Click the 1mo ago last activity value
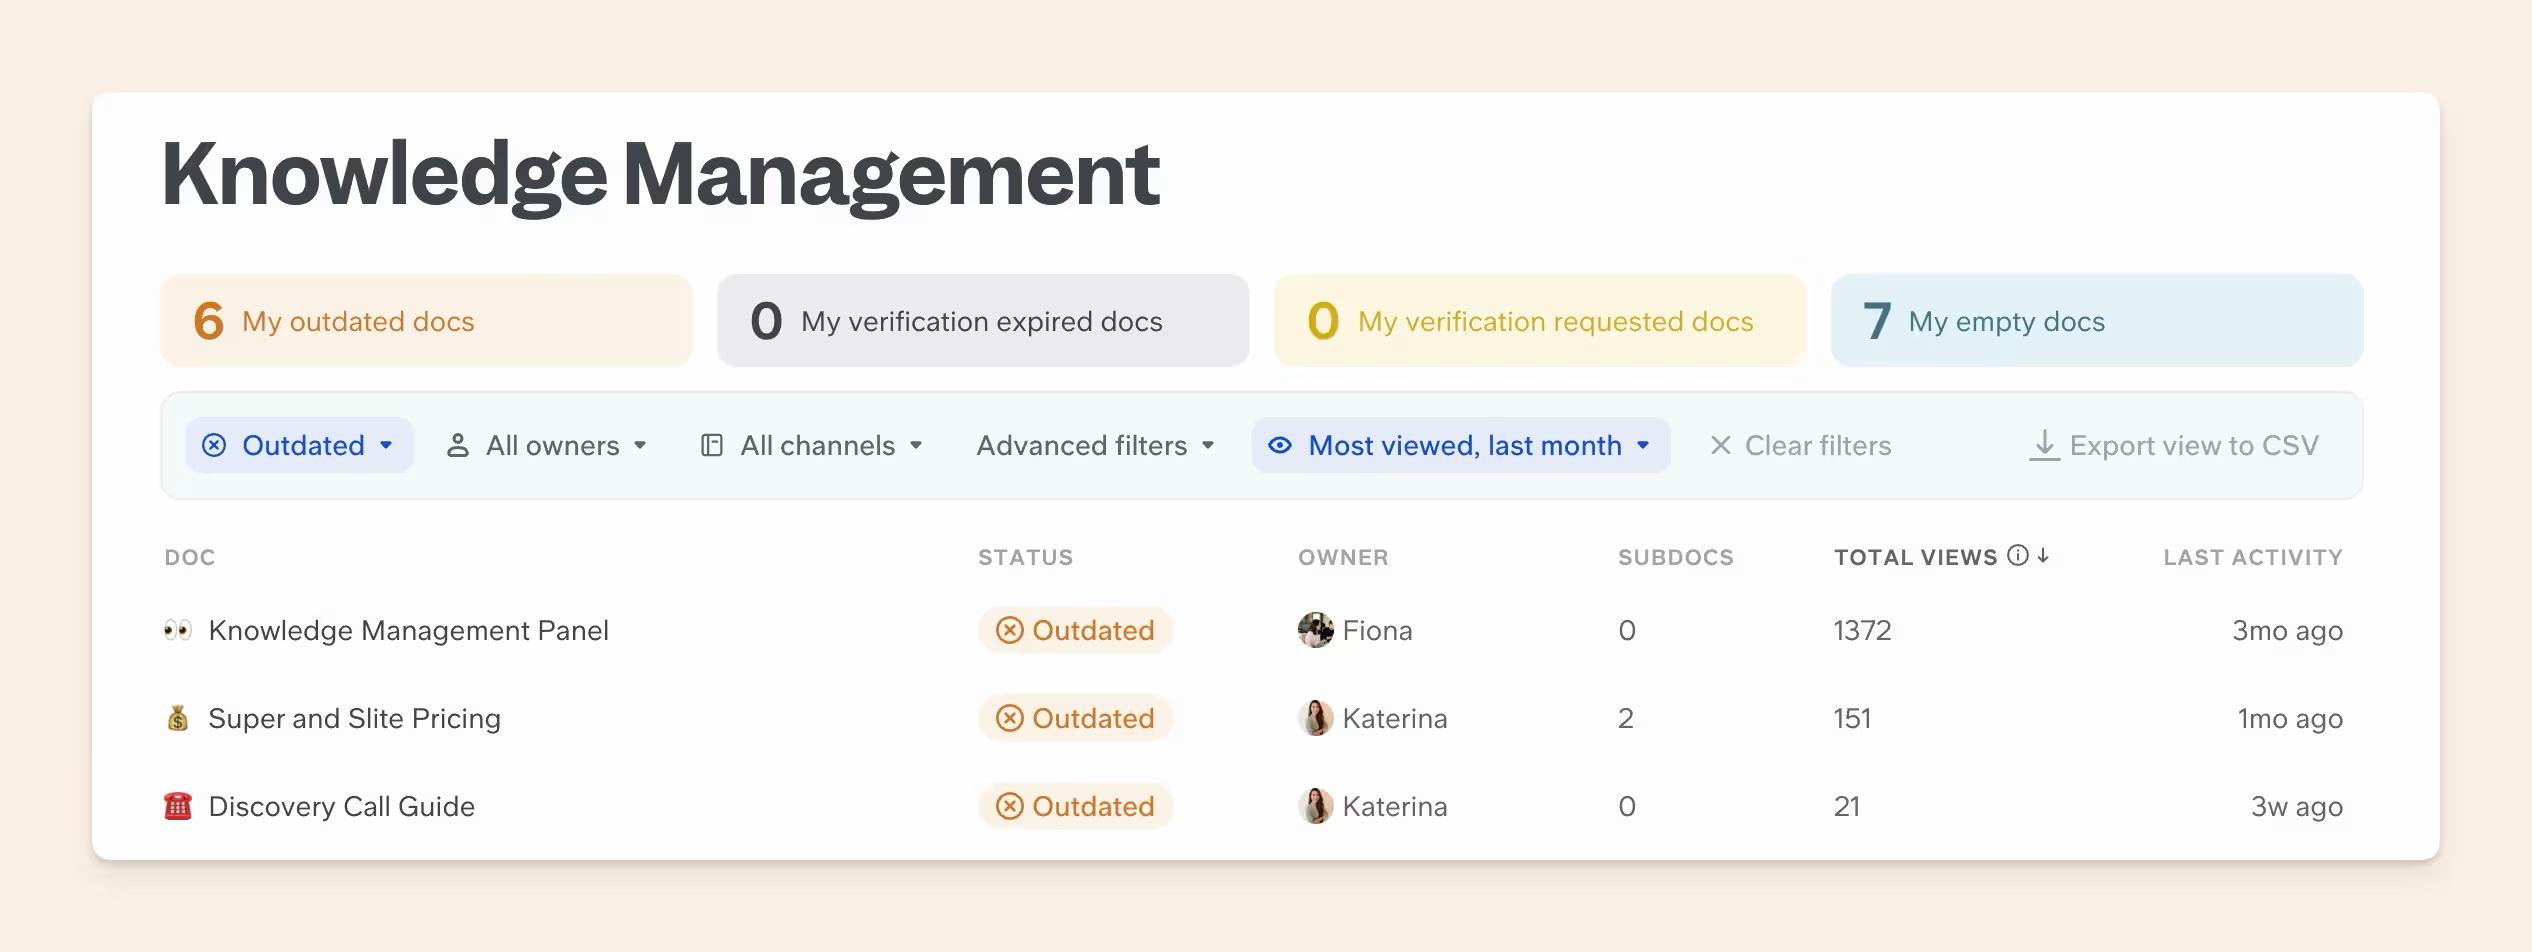 coord(2290,719)
